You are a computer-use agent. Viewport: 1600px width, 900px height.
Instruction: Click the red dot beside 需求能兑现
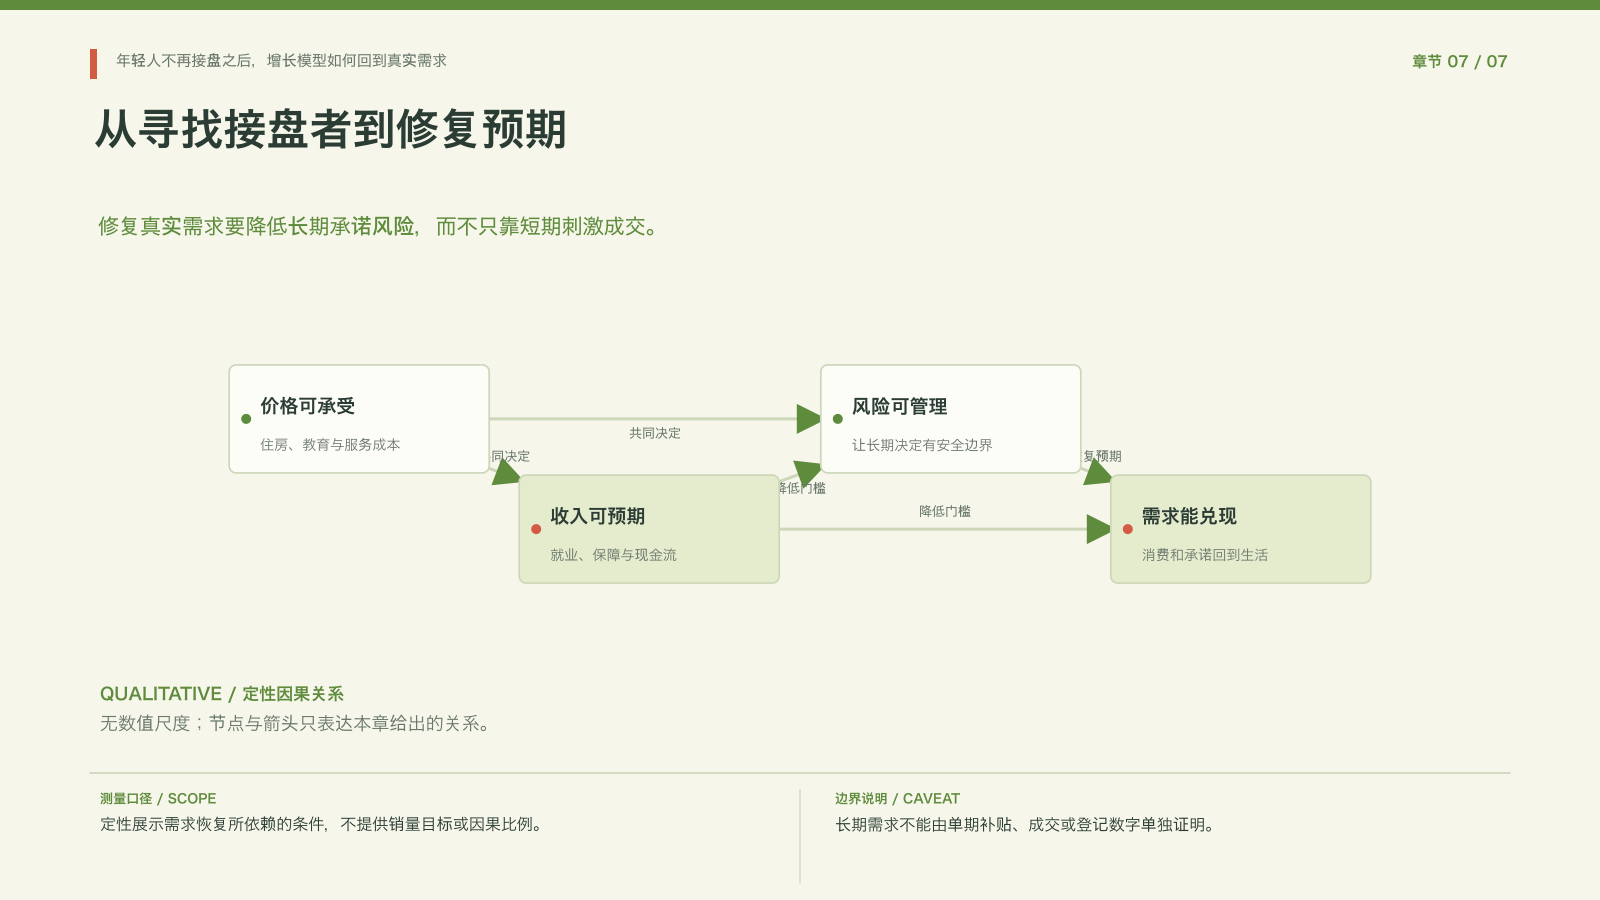tap(1128, 529)
